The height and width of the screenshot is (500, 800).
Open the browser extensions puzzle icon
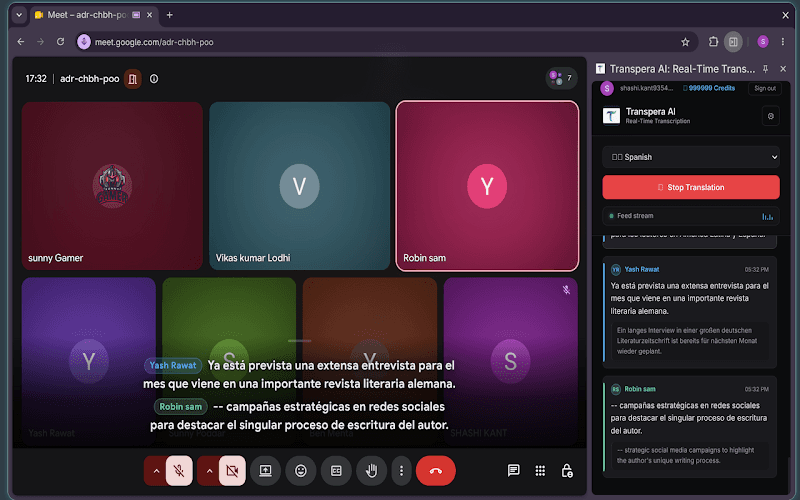(713, 42)
